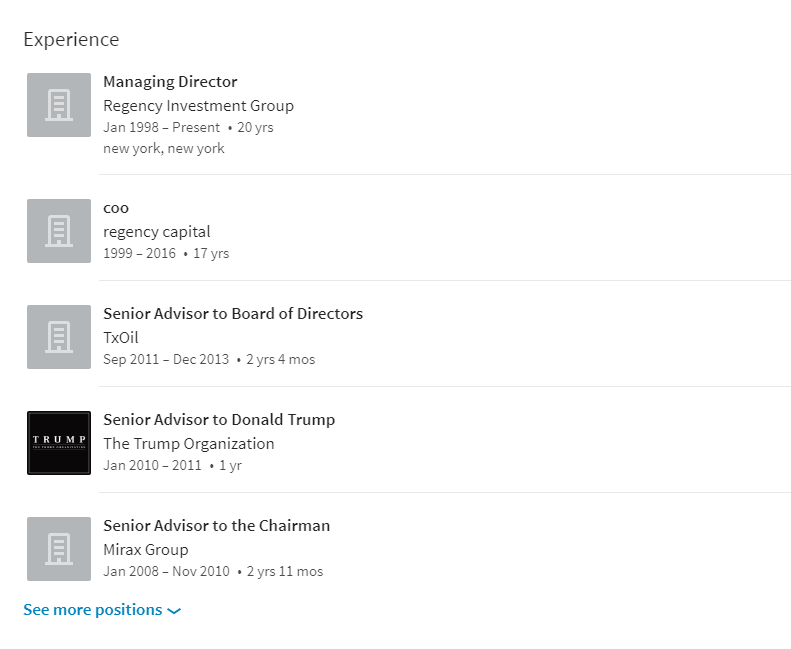Open Senior Advisor to Donald Trump entry
791x649 pixels.
pos(219,420)
